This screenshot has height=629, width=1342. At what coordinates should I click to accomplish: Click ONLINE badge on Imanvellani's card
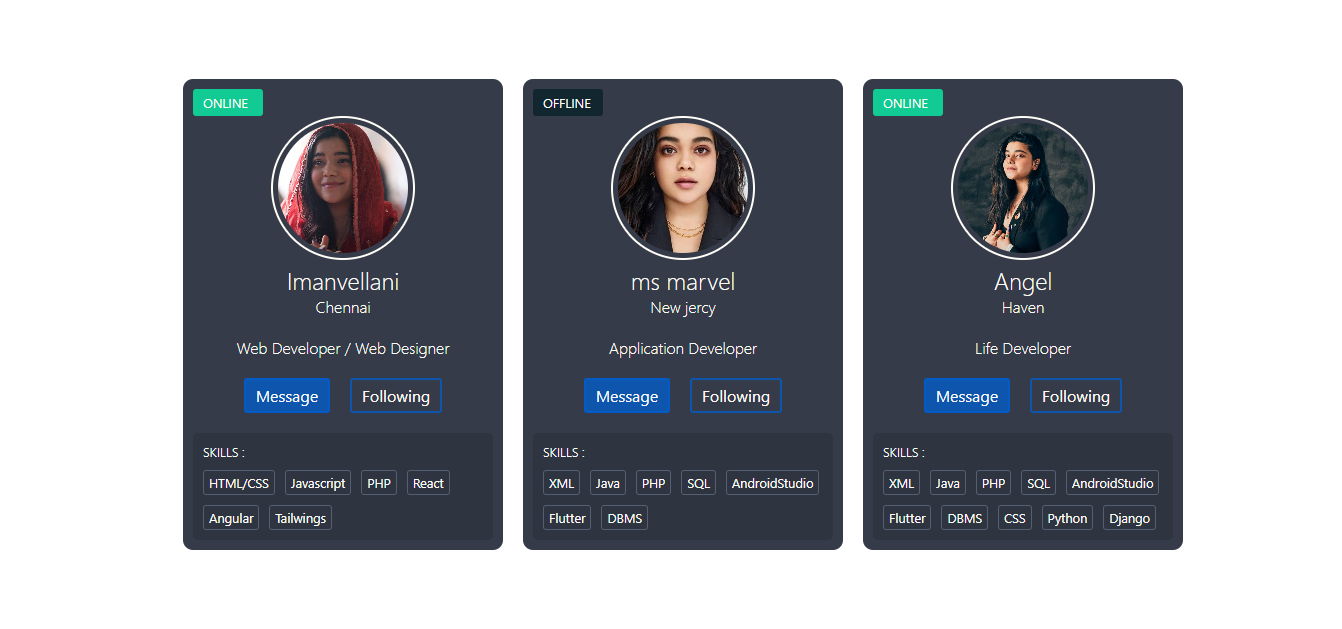228,103
